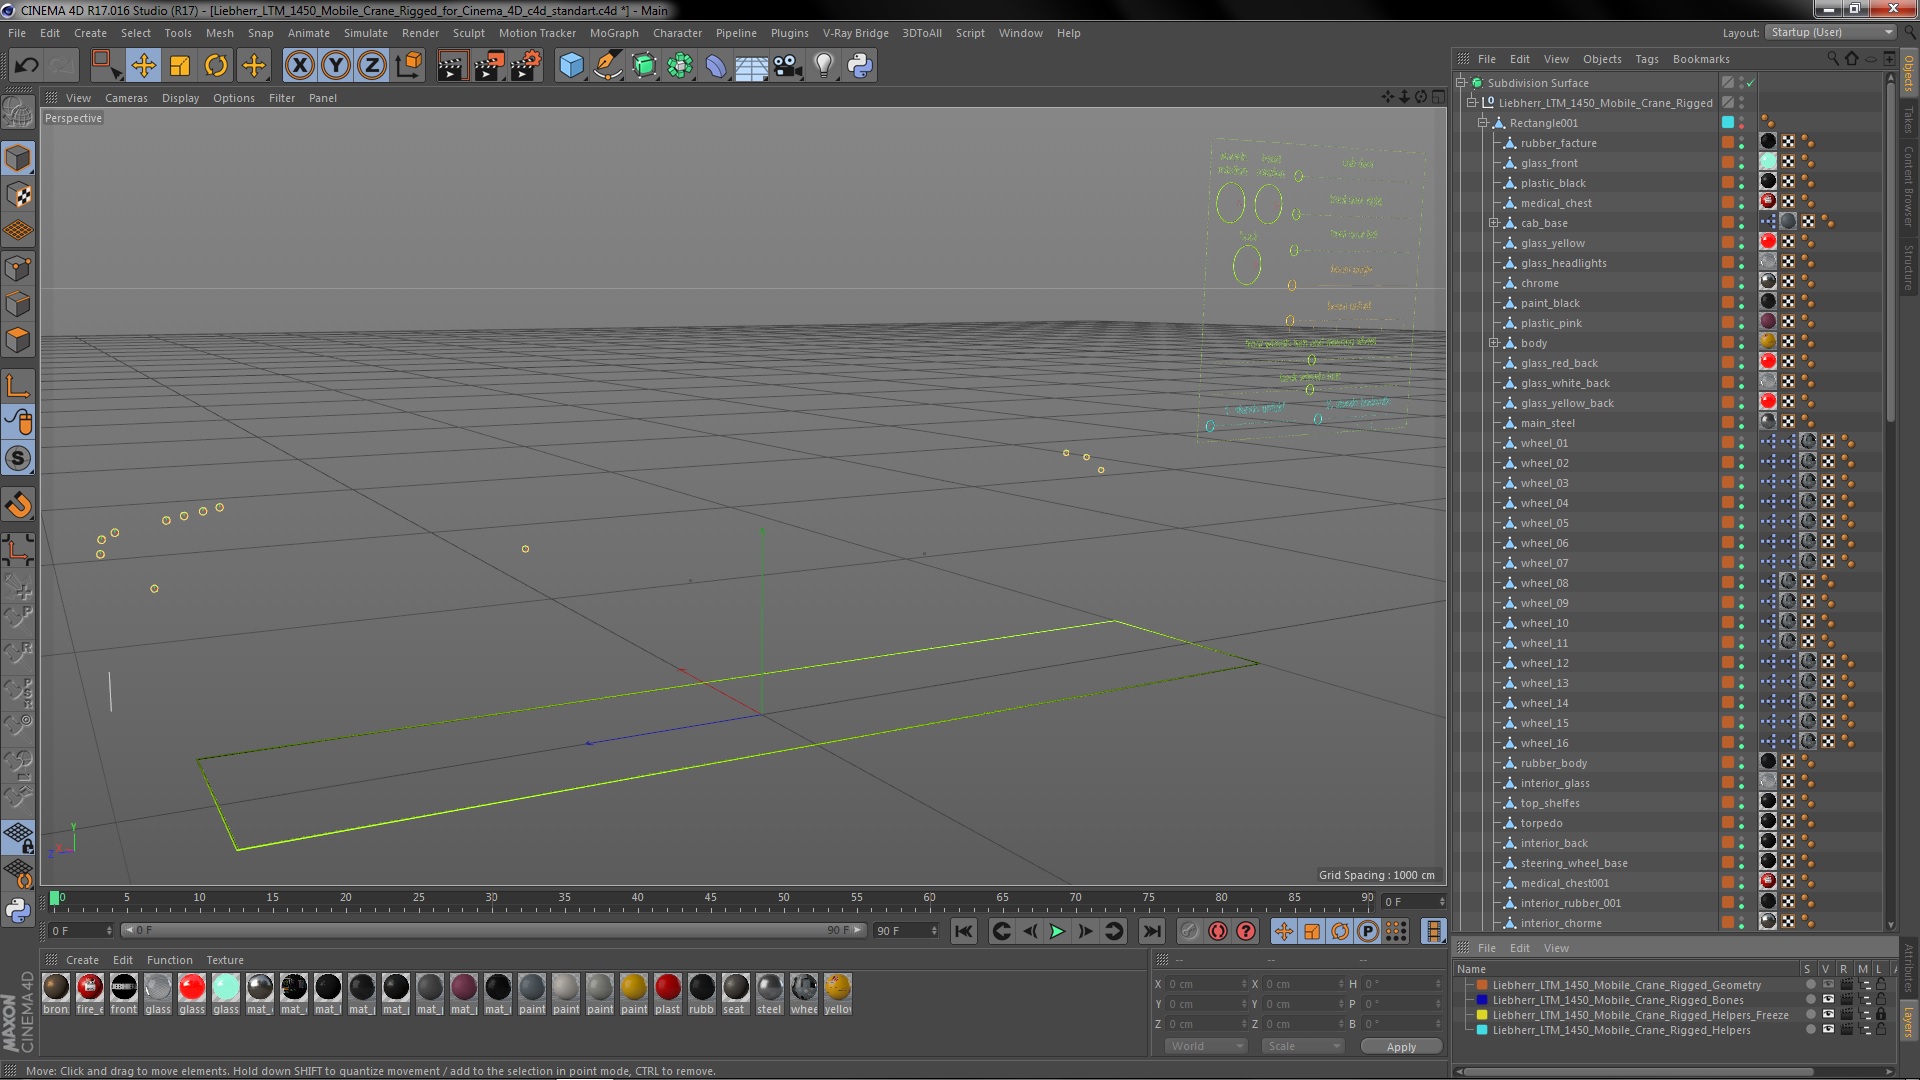Open viewport Cameras menu
The height and width of the screenshot is (1080, 1920).
pyautogui.click(x=126, y=98)
